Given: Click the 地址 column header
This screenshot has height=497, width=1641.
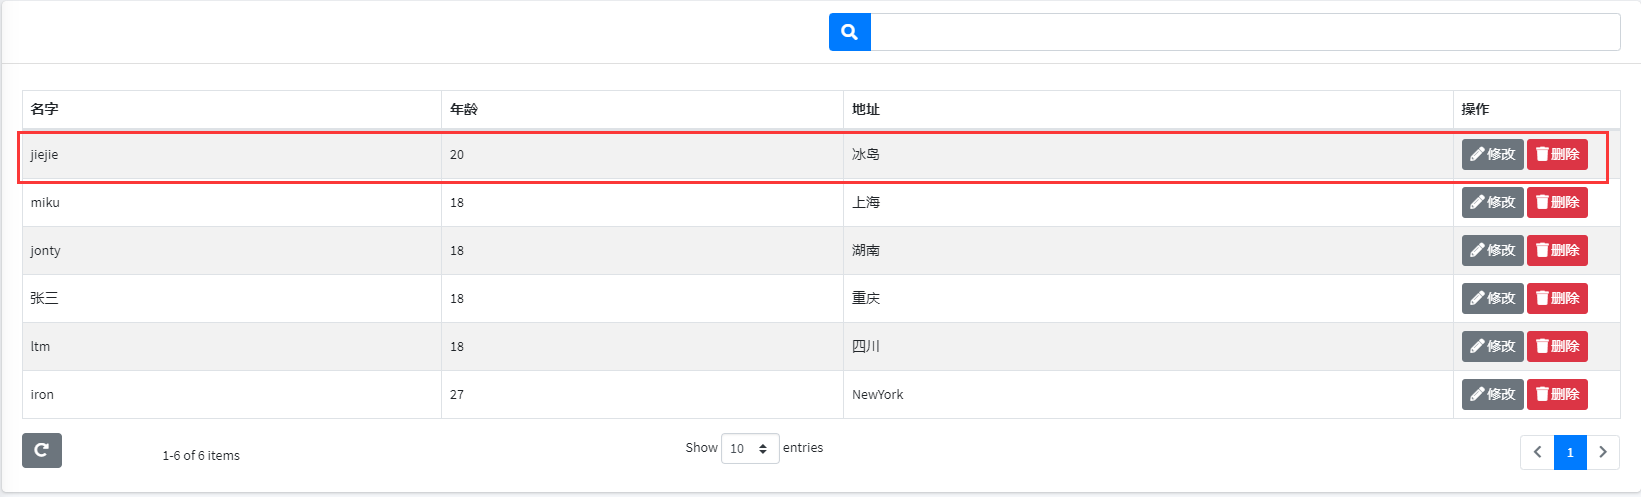Looking at the screenshot, I should pyautogui.click(x=866, y=109).
